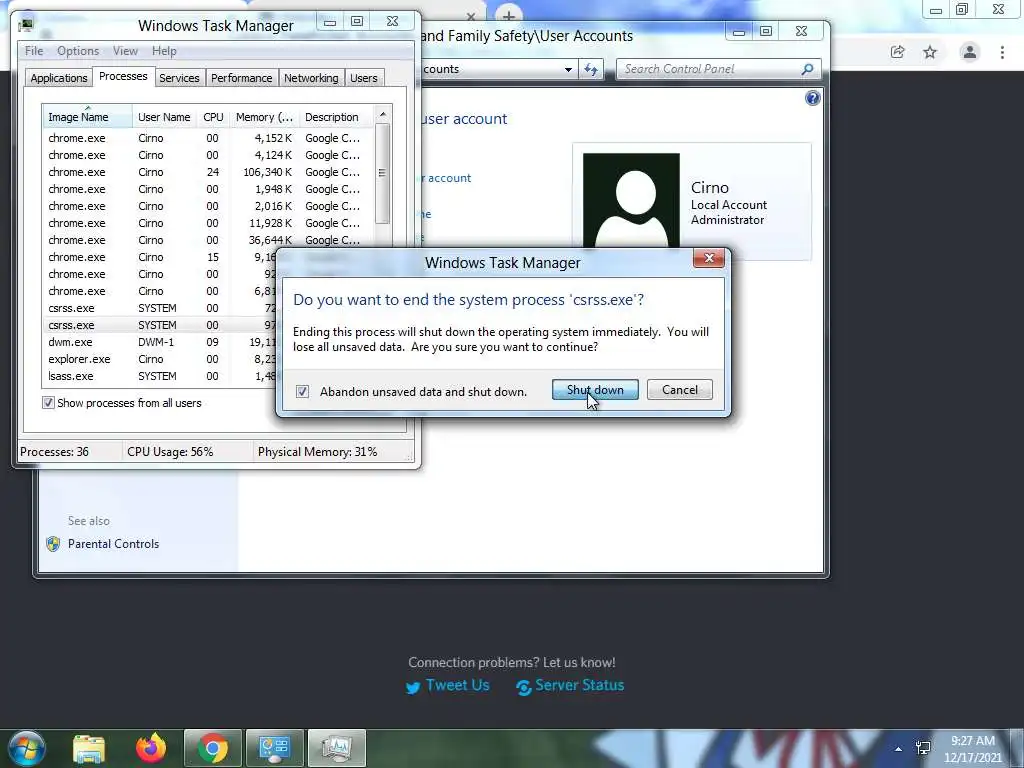This screenshot has width=1024, height=768.
Task: Click the Twitter bird icon
Action: (x=413, y=688)
